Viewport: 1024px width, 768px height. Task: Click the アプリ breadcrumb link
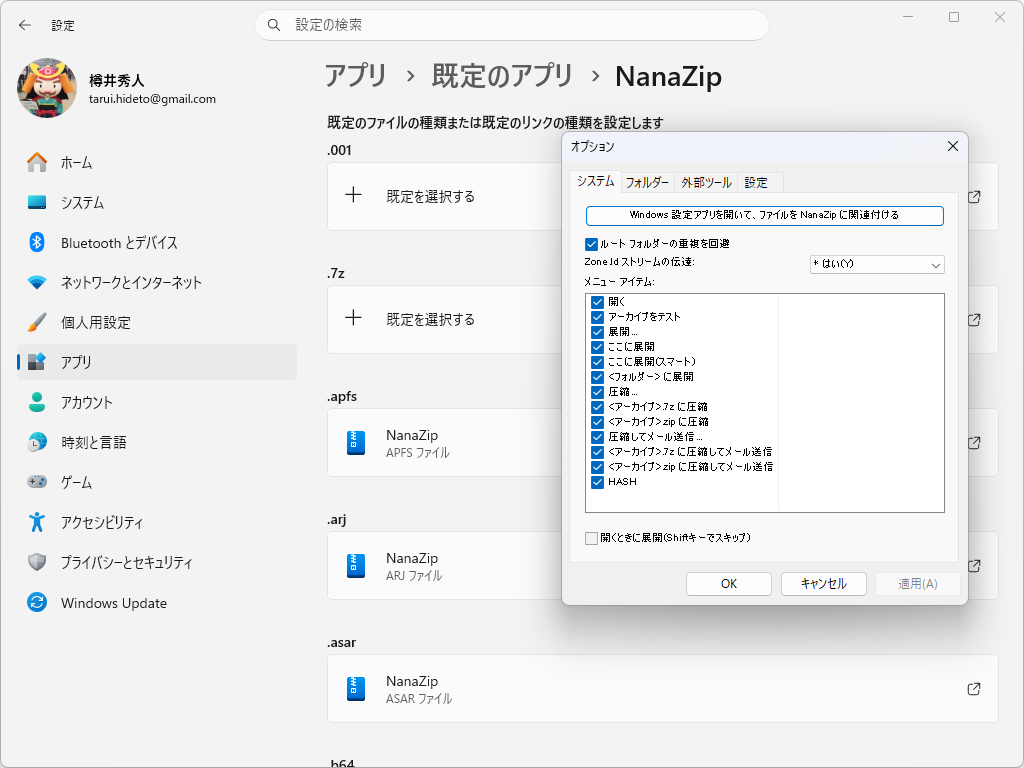[356, 76]
